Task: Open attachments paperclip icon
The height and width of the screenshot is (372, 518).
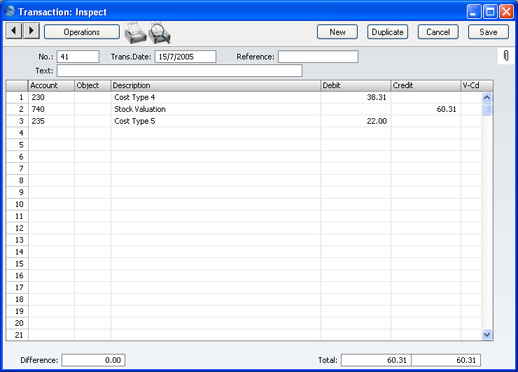Action: pos(506,56)
